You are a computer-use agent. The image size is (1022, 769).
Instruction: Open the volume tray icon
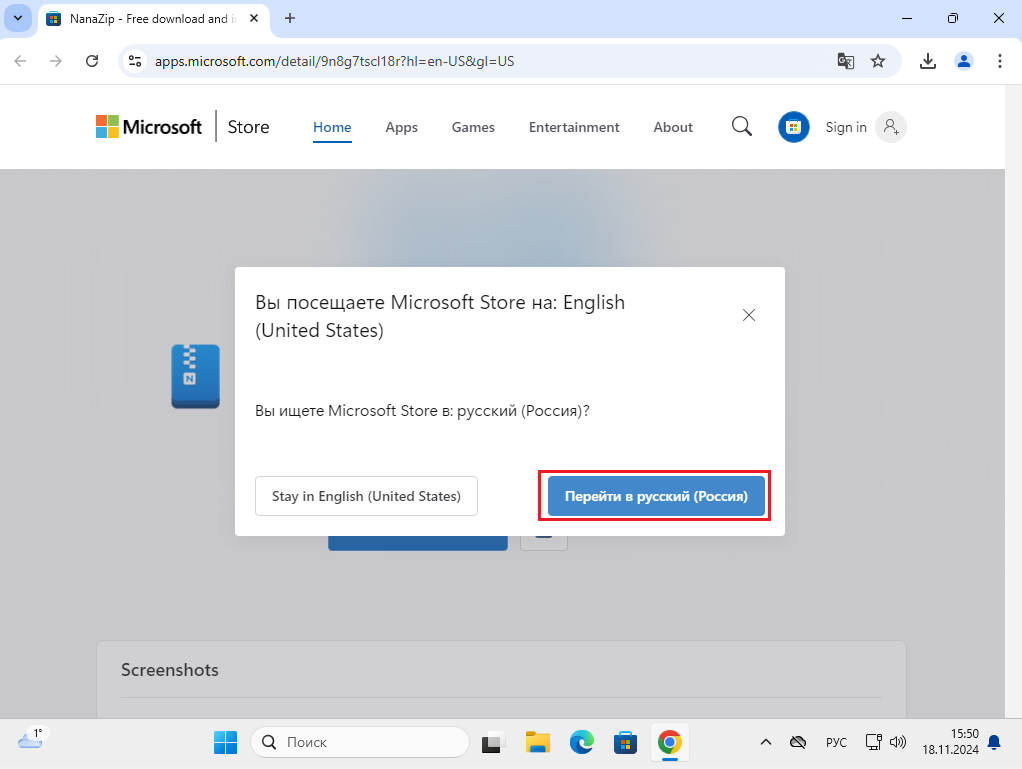pos(898,742)
